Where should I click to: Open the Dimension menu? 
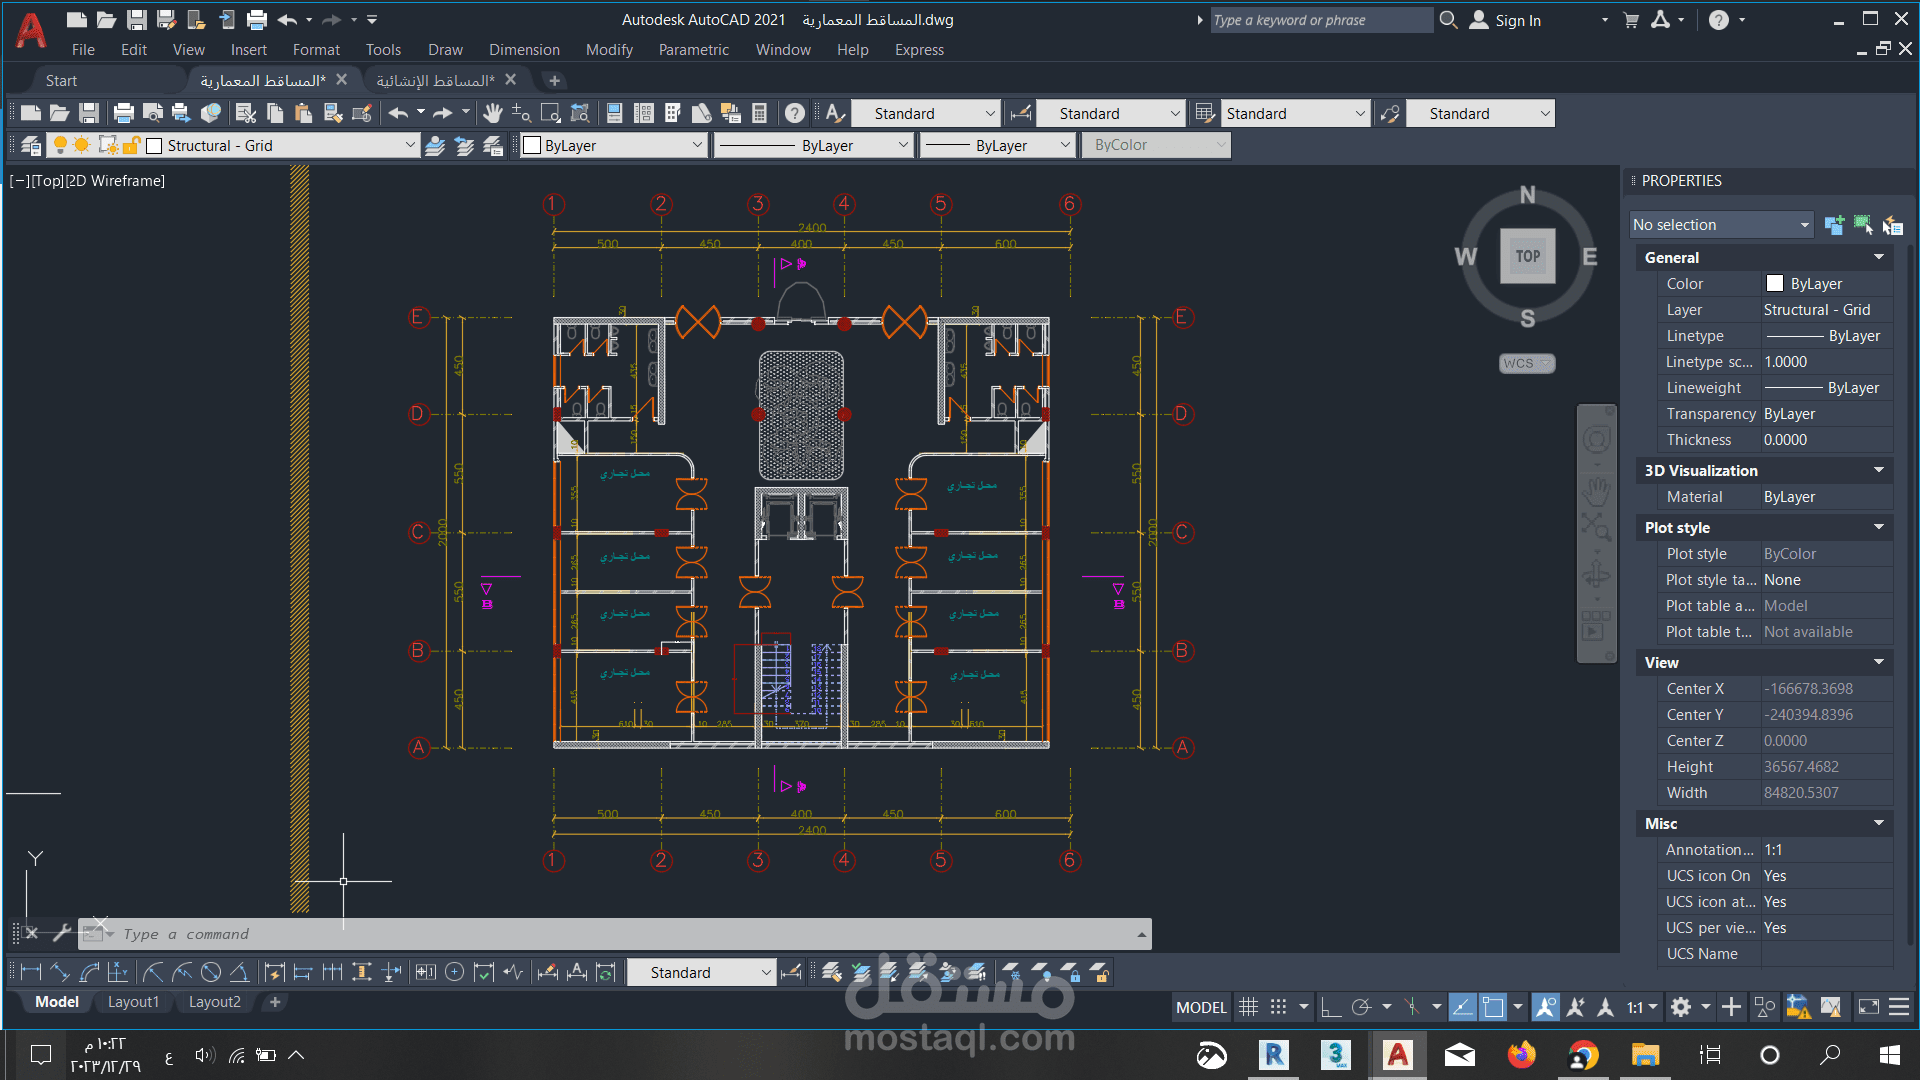pyautogui.click(x=524, y=50)
